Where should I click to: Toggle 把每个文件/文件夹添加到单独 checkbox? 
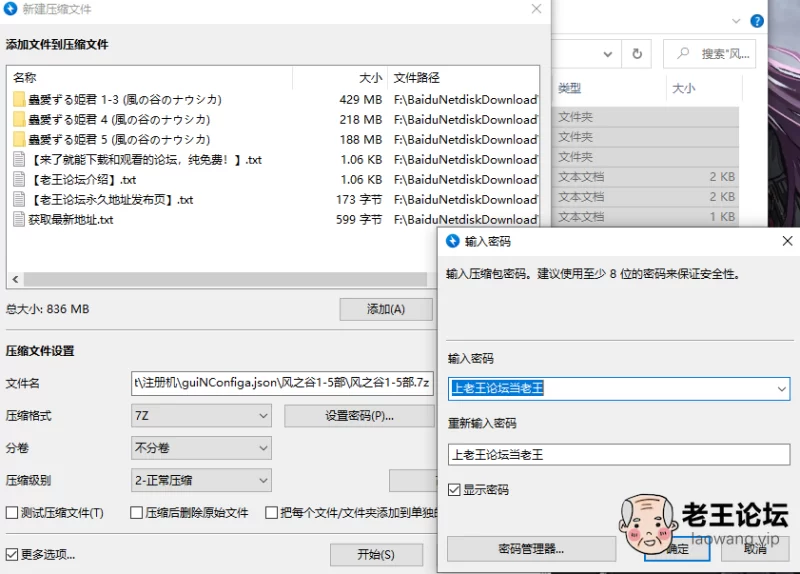pyautogui.click(x=271, y=512)
